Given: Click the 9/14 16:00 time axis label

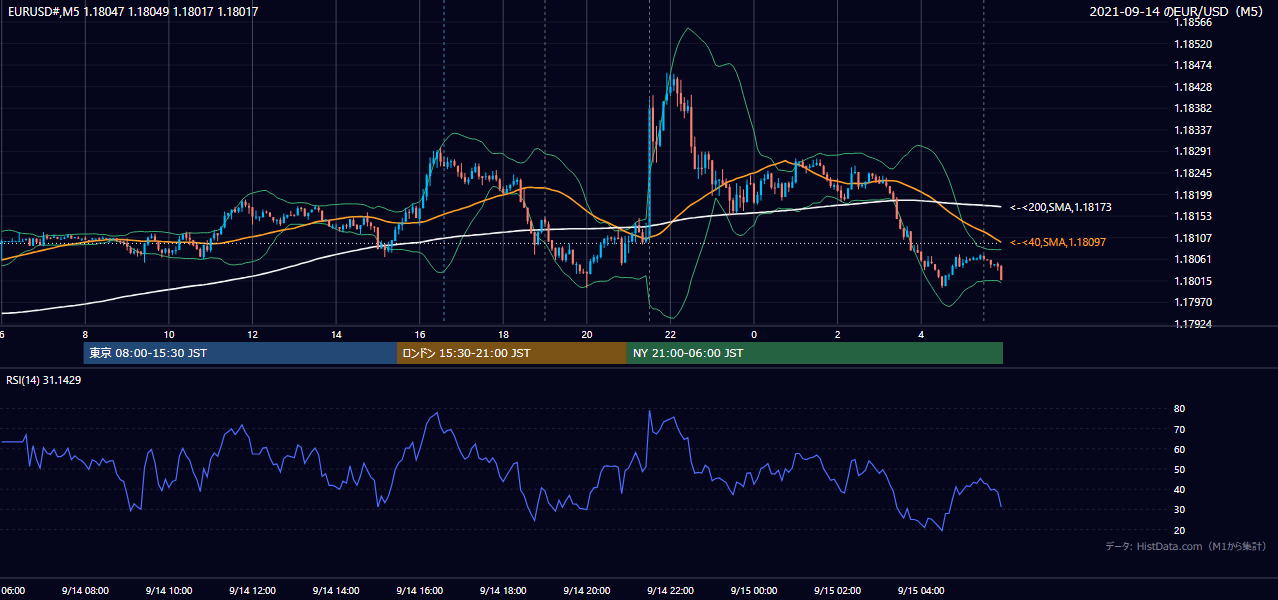Looking at the screenshot, I should click(x=419, y=590).
